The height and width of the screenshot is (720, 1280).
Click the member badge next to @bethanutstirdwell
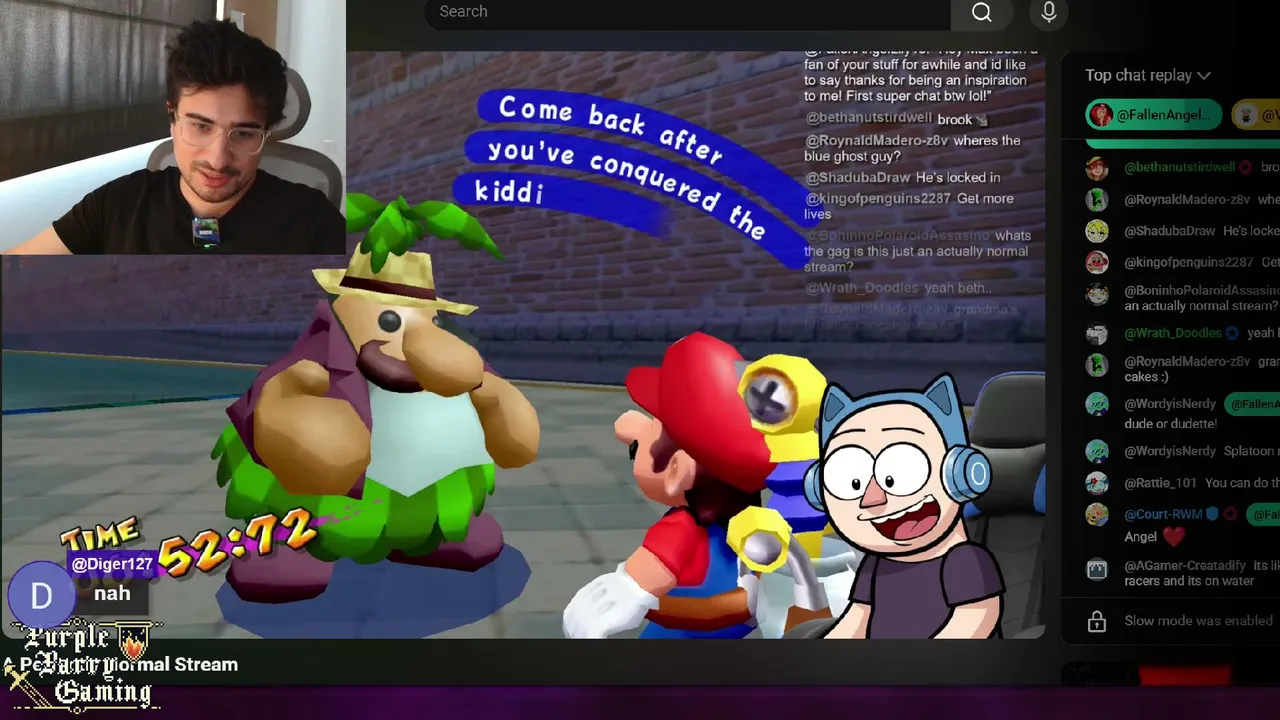click(1245, 167)
